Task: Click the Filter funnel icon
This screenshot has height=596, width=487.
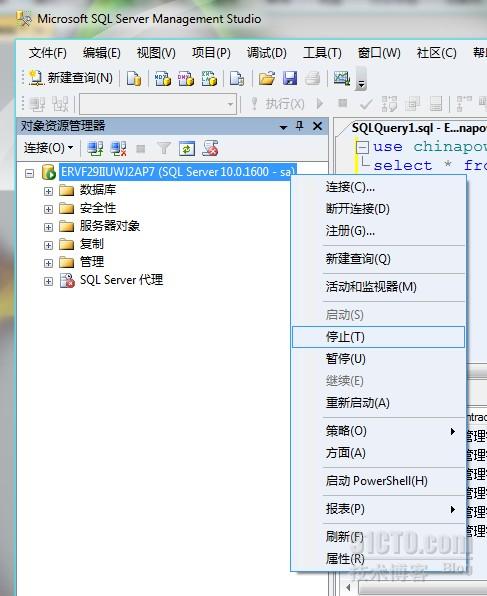Action: [164, 148]
